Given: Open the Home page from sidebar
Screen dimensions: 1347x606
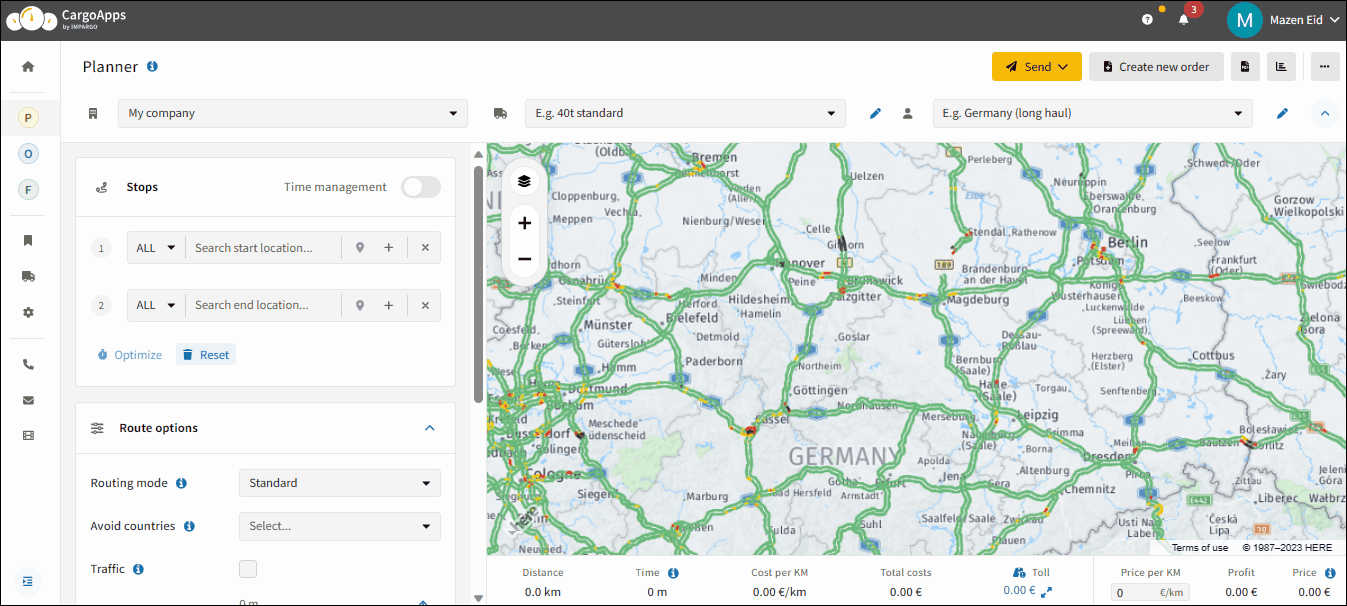Looking at the screenshot, I should click(28, 67).
